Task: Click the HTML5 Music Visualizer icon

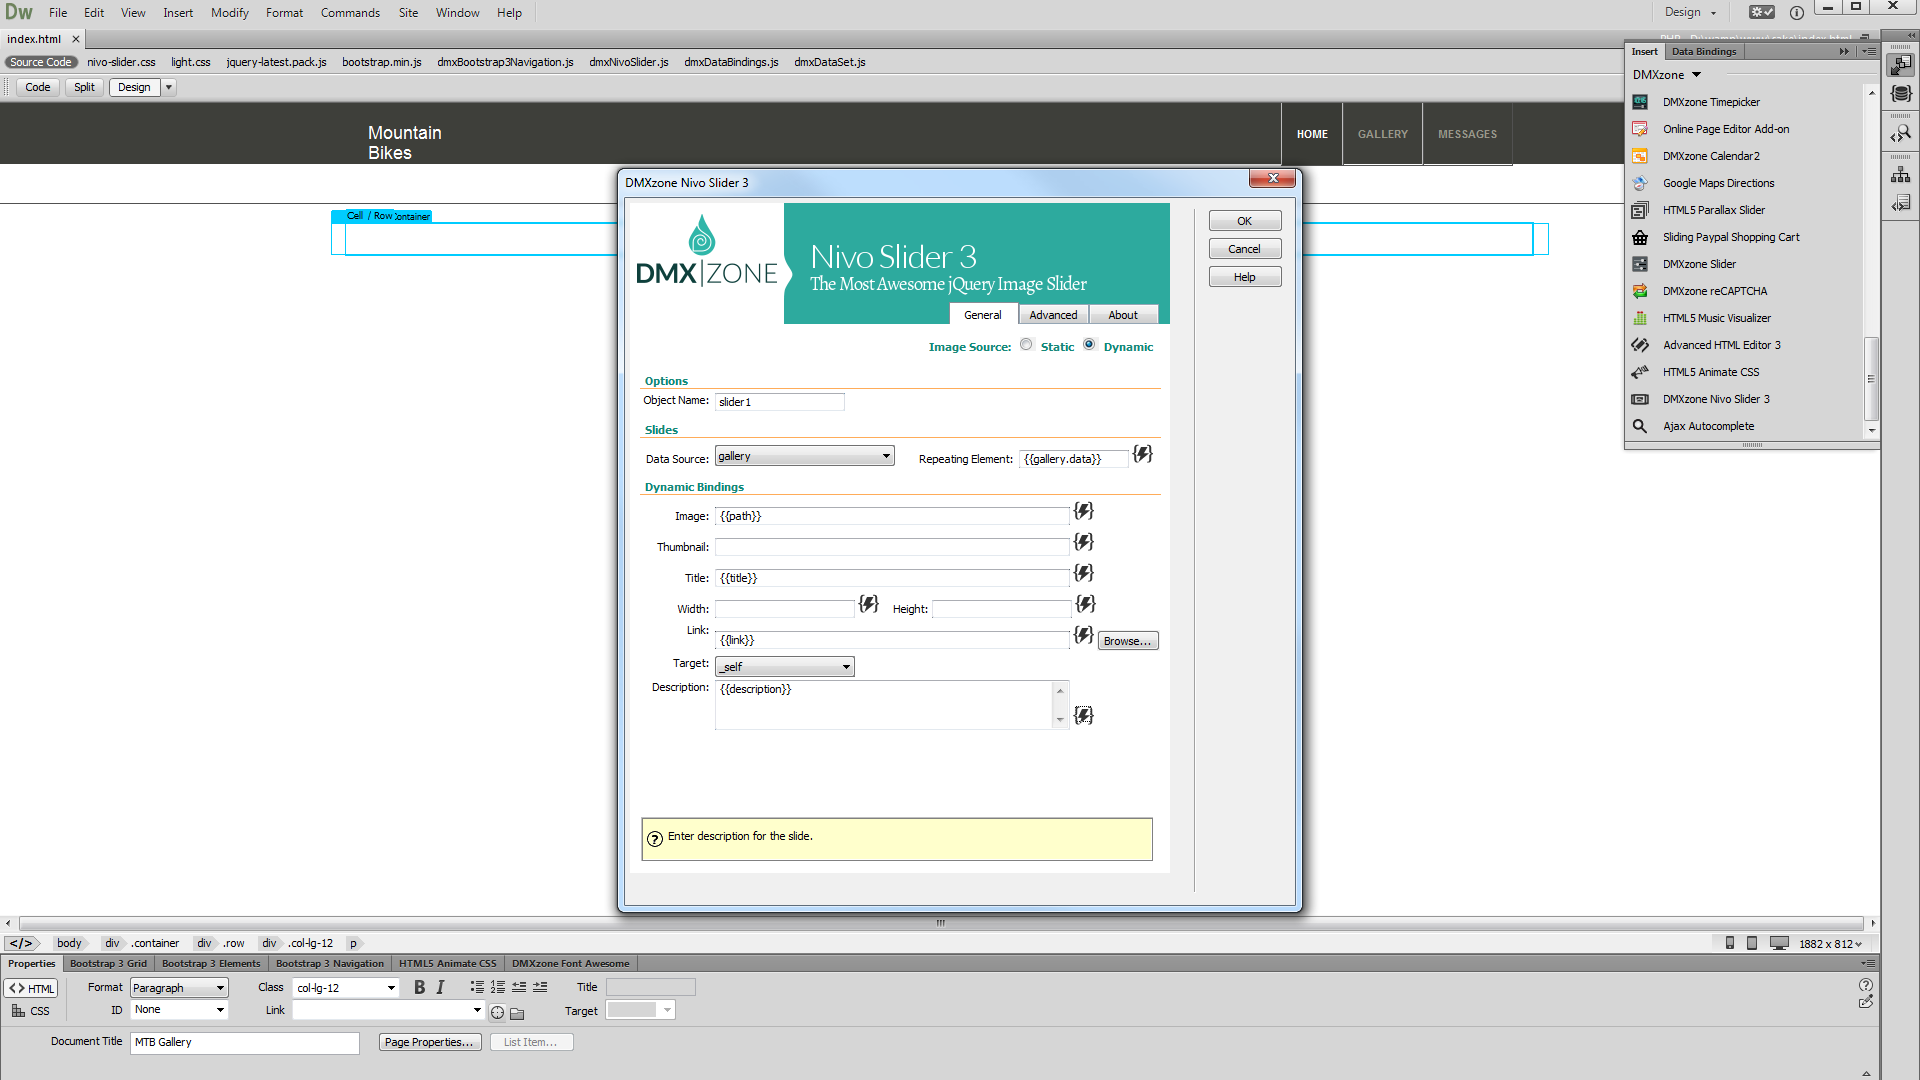Action: tap(1640, 318)
